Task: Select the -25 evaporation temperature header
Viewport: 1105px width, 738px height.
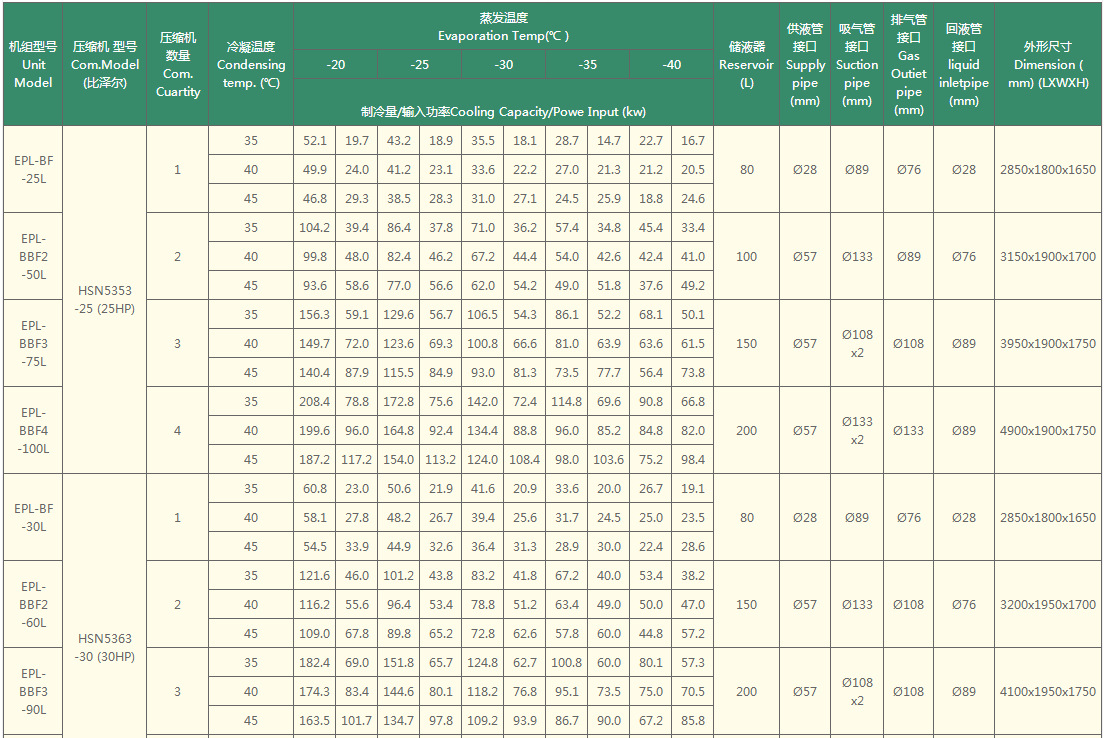Action: [x=419, y=64]
